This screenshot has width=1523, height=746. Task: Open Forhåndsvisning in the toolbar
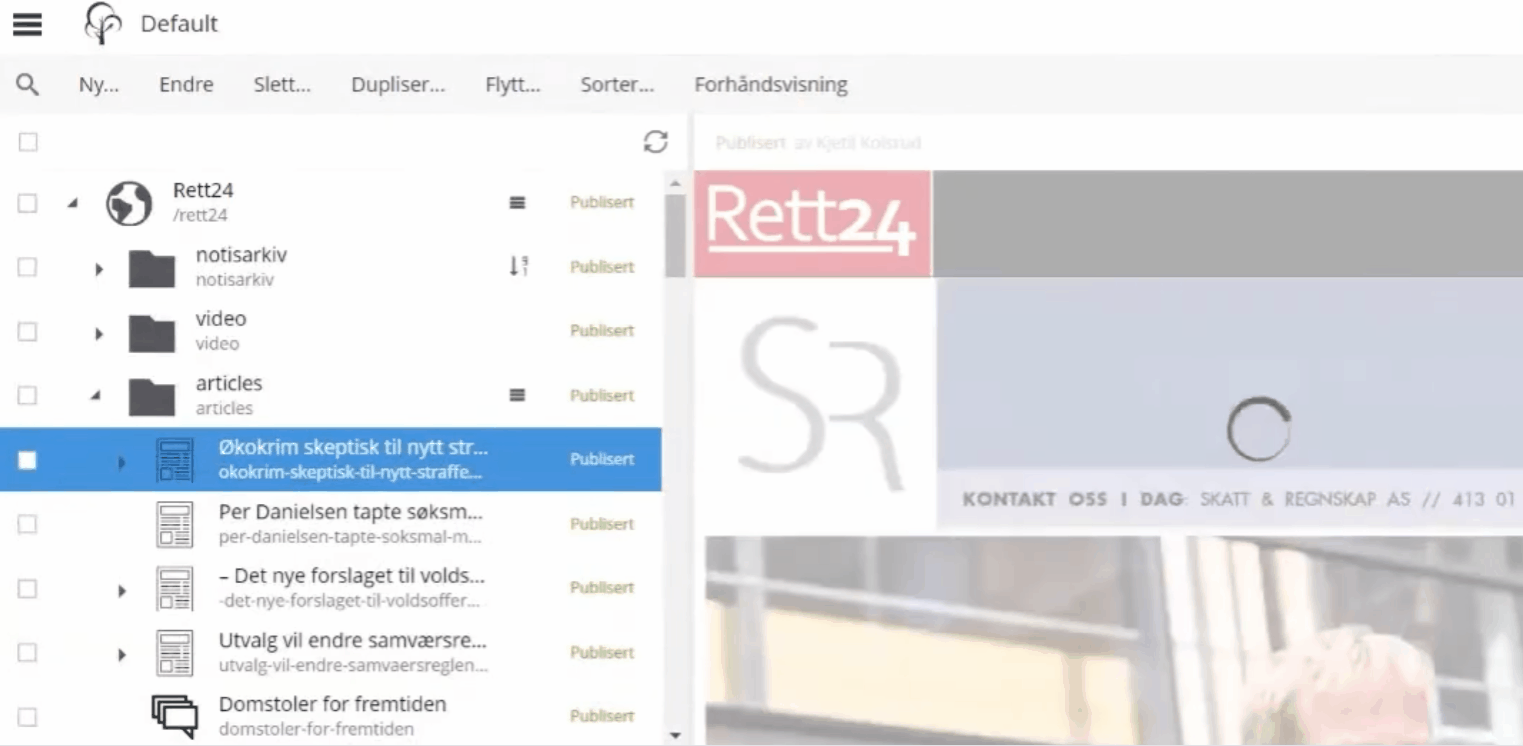[x=770, y=84]
